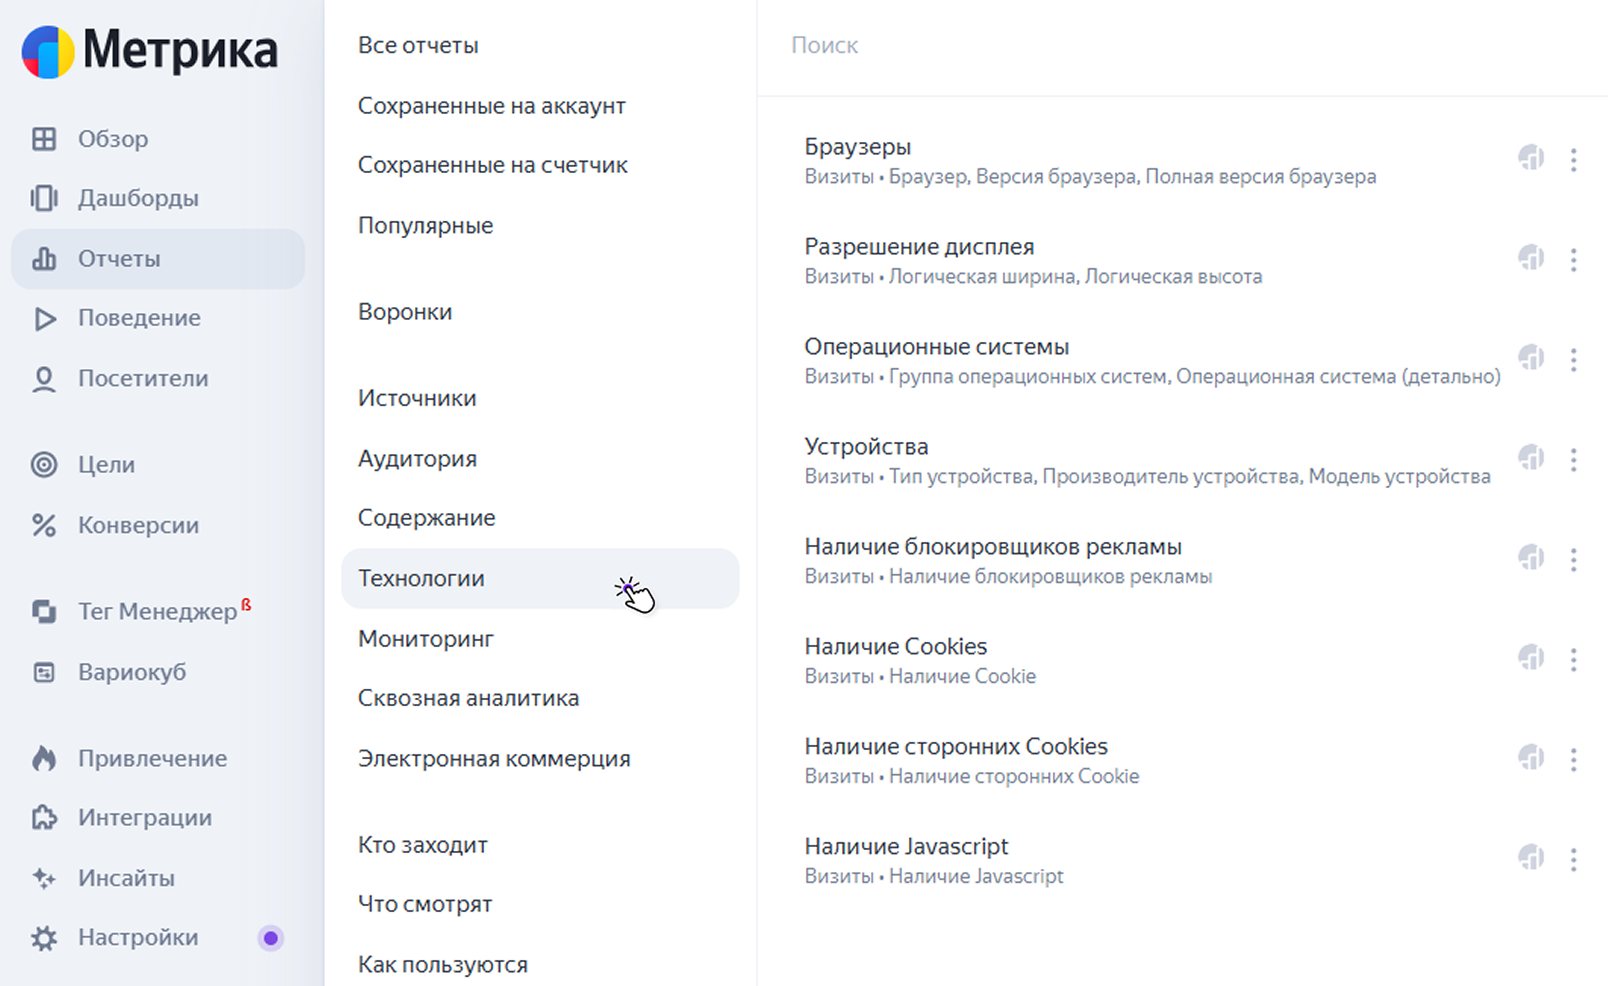Open the Обзор overview icon
The image size is (1608, 986).
(x=44, y=139)
